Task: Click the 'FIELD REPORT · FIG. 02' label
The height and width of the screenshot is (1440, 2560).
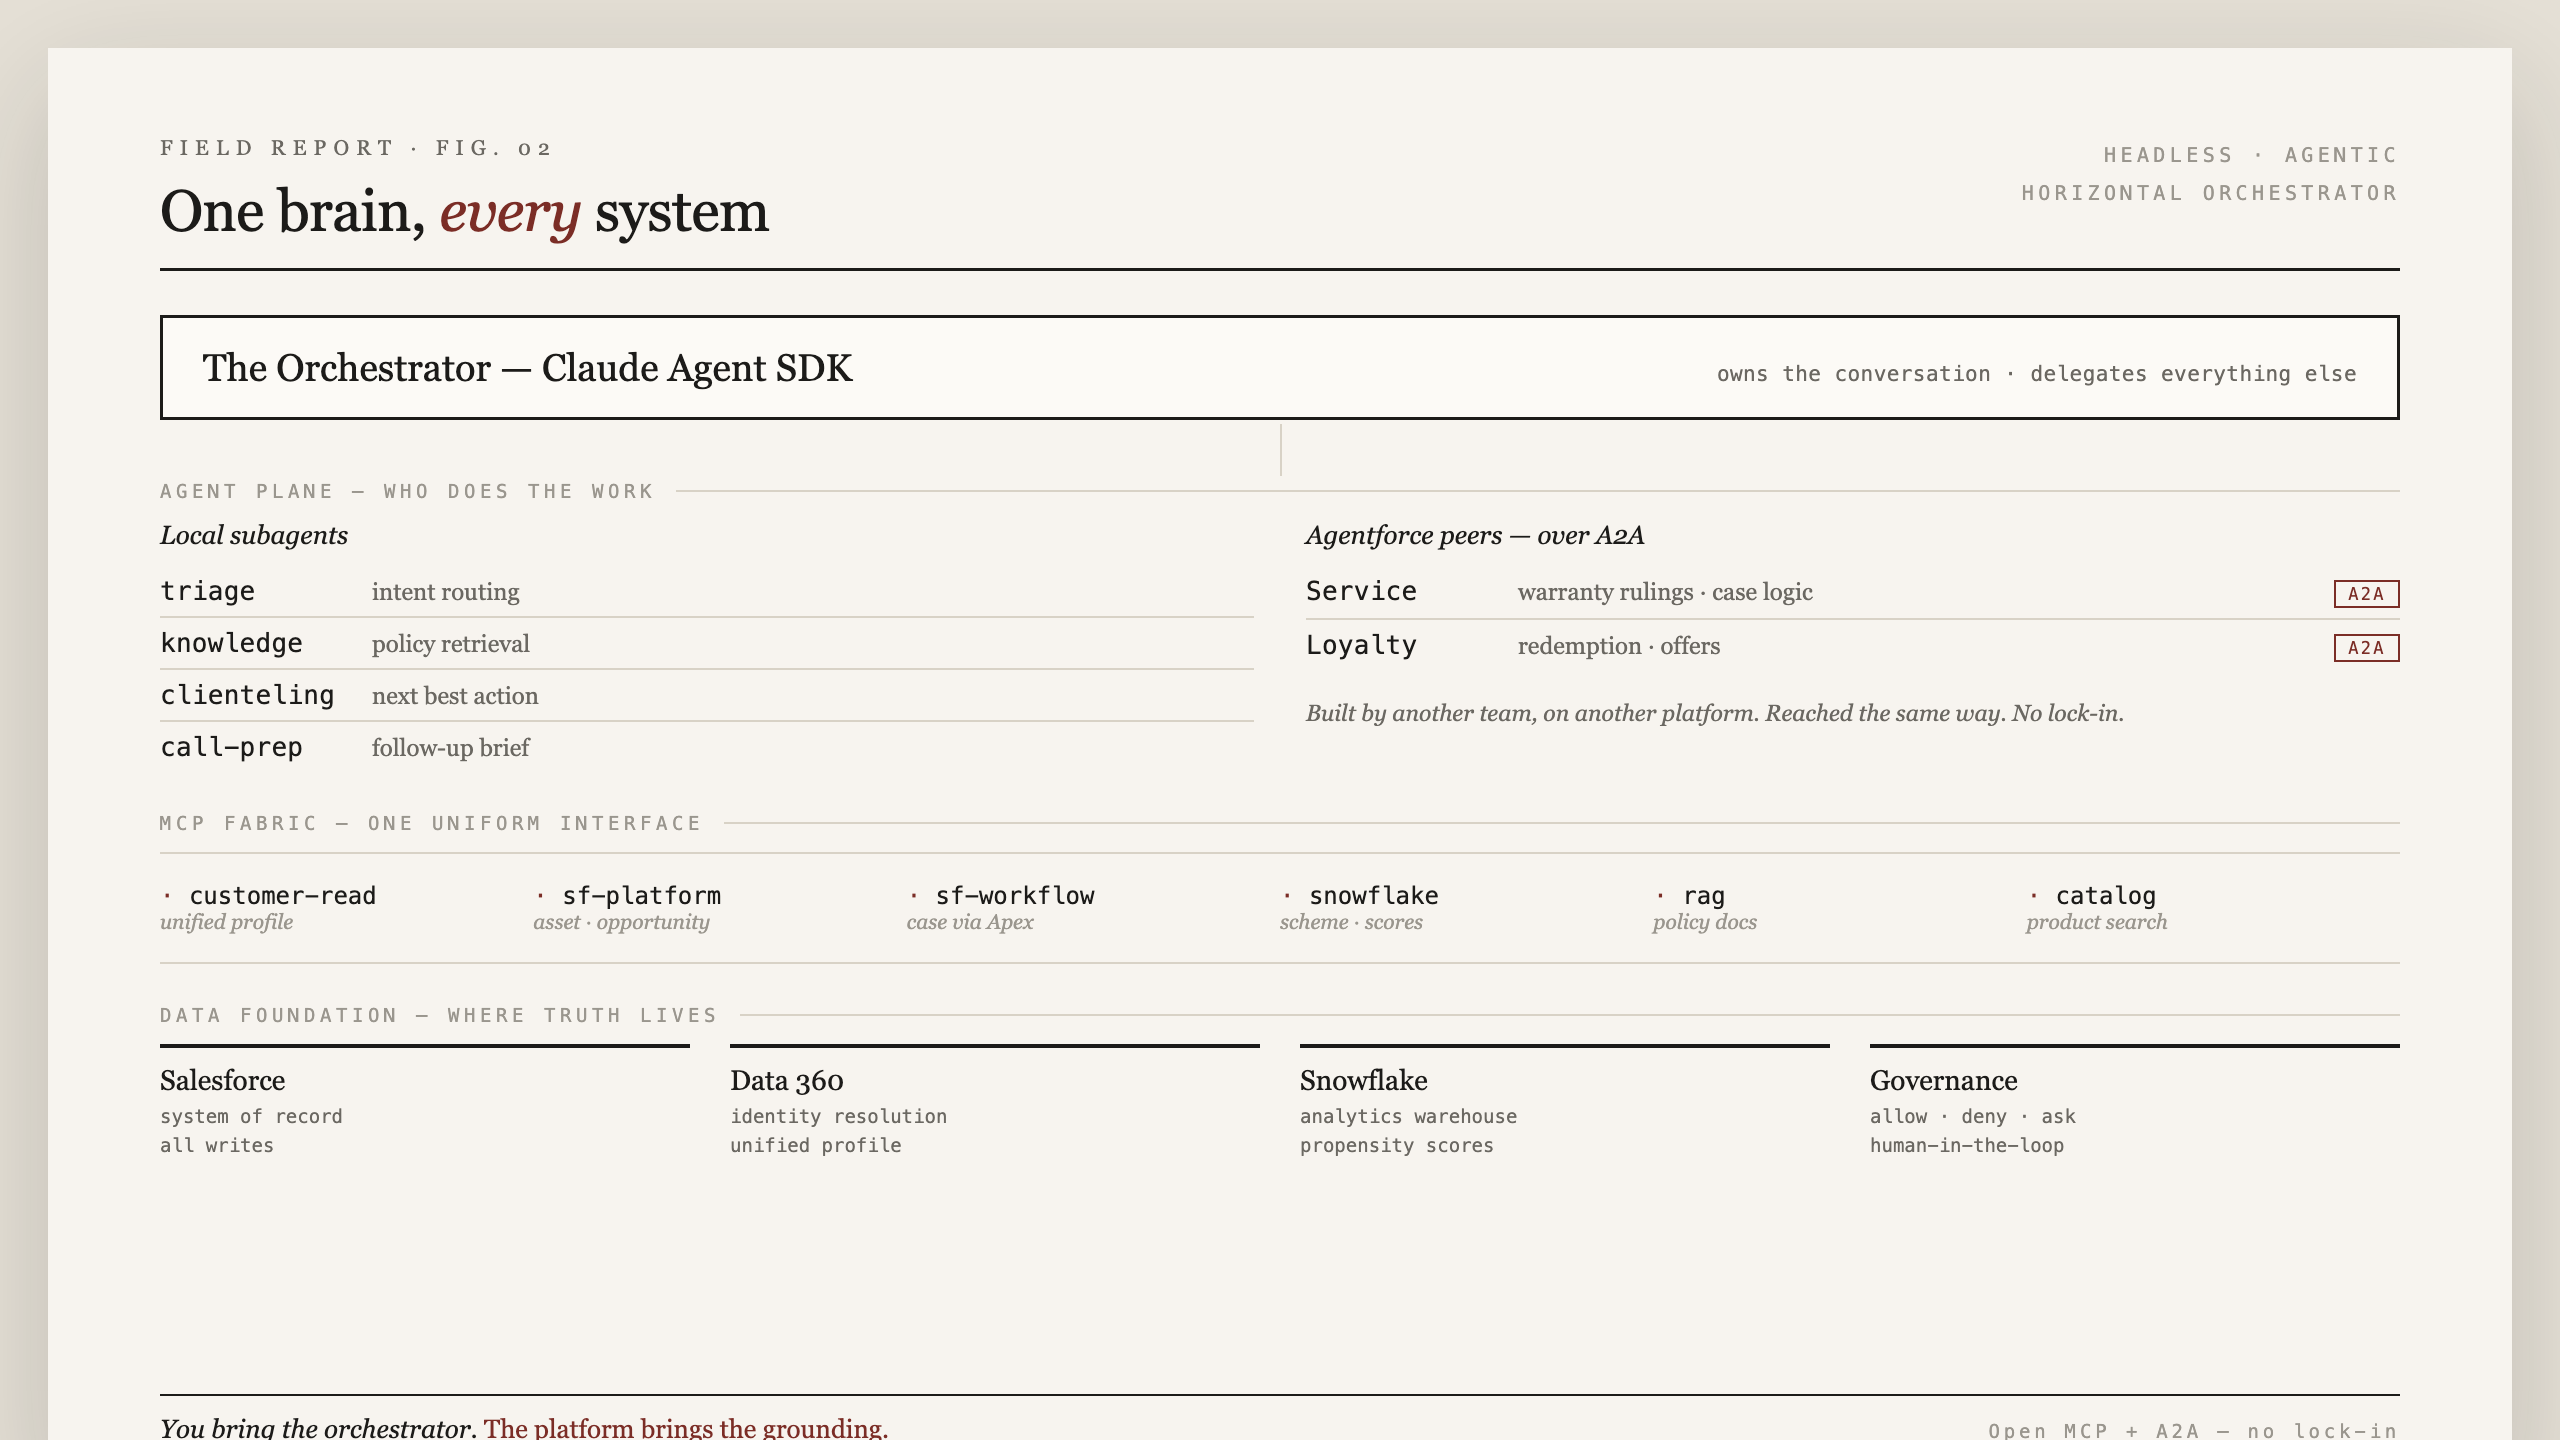Action: pyautogui.click(x=356, y=148)
